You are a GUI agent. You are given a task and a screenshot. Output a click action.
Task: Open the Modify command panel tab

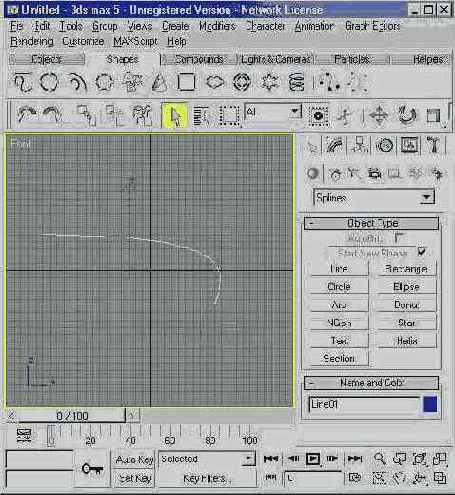coord(335,145)
